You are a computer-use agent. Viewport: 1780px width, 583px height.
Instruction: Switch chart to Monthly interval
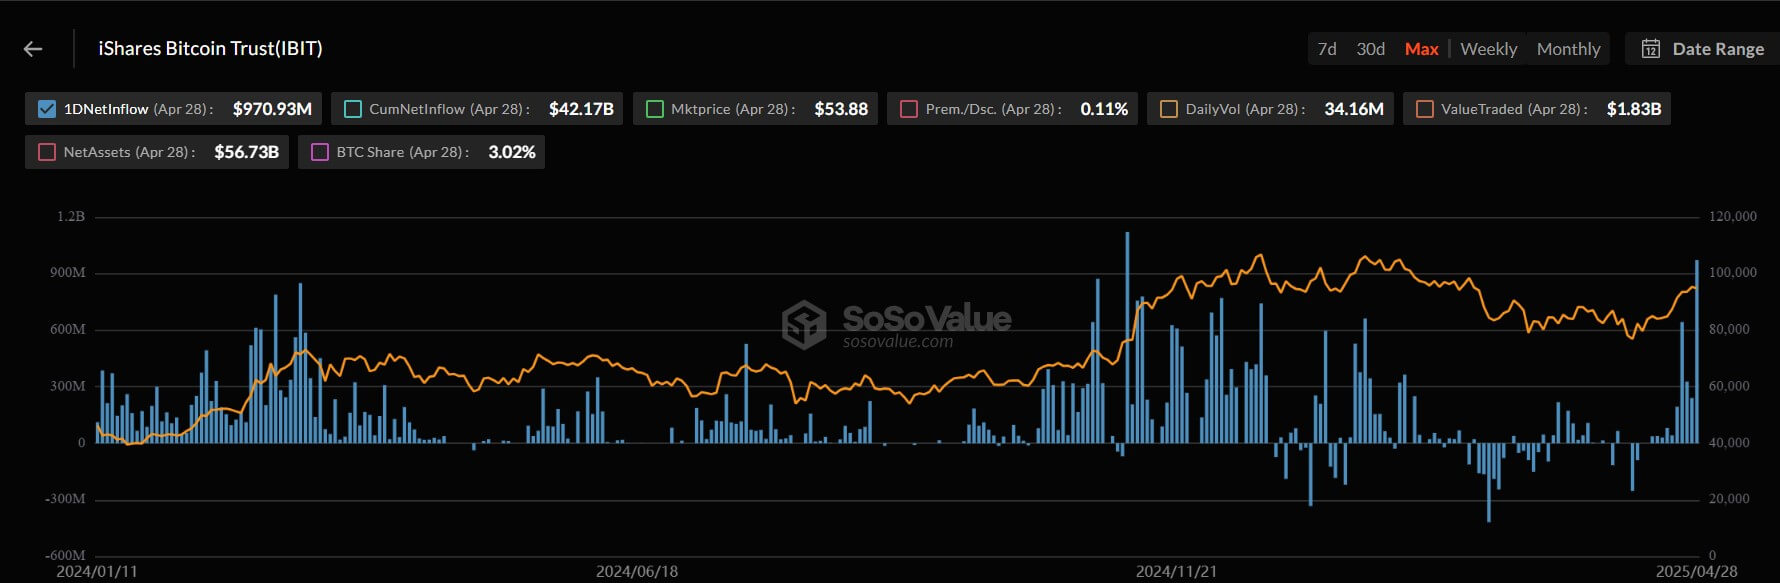point(1568,49)
